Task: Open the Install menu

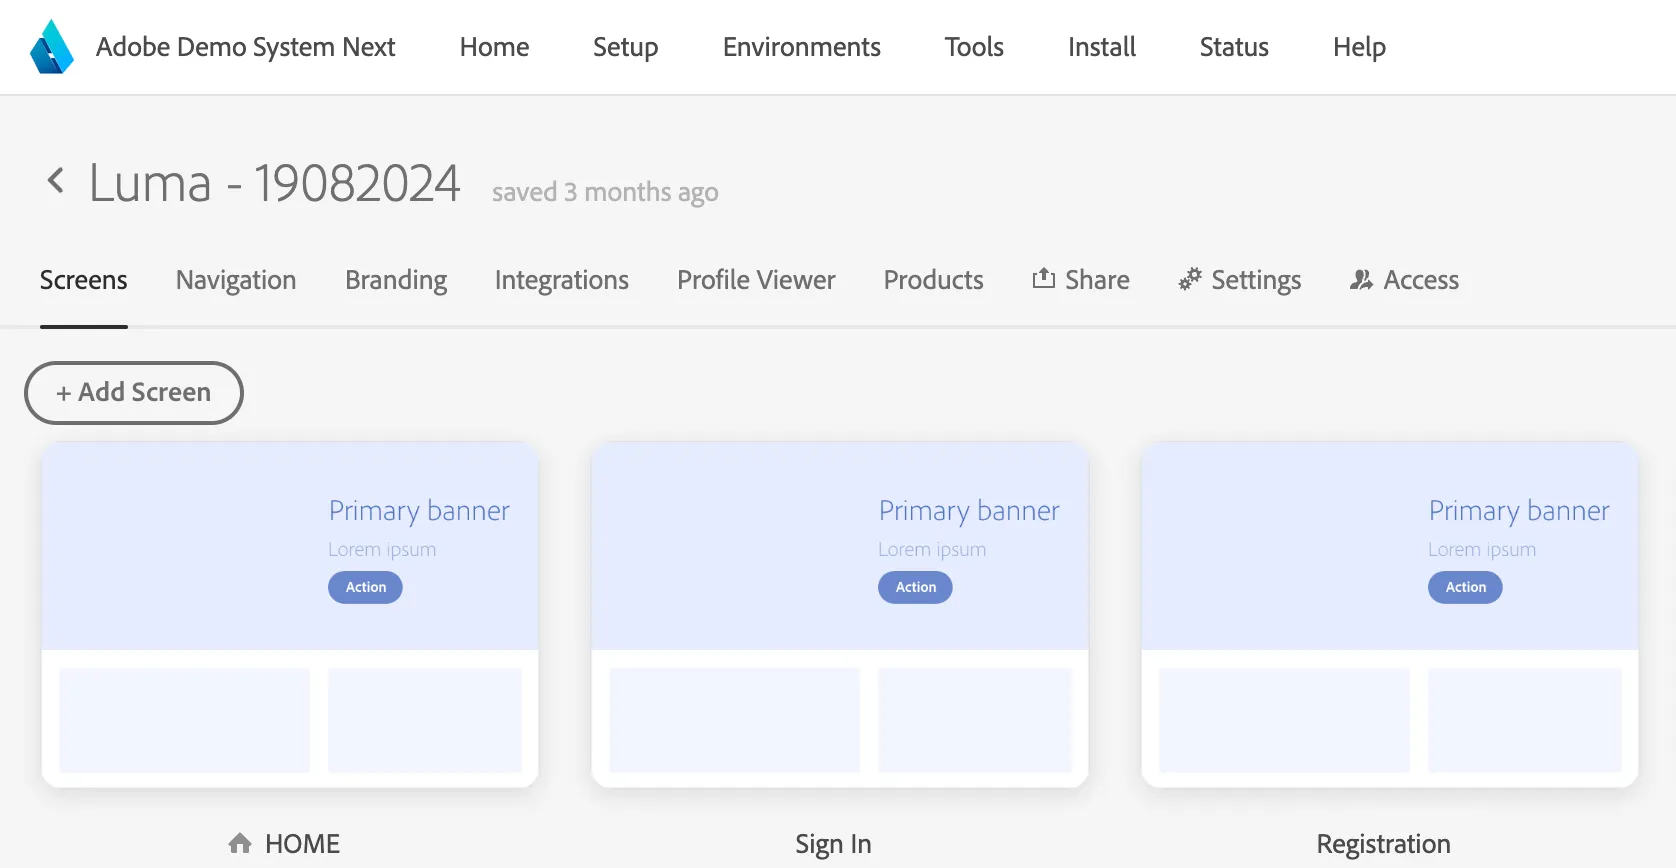Action: [1102, 47]
